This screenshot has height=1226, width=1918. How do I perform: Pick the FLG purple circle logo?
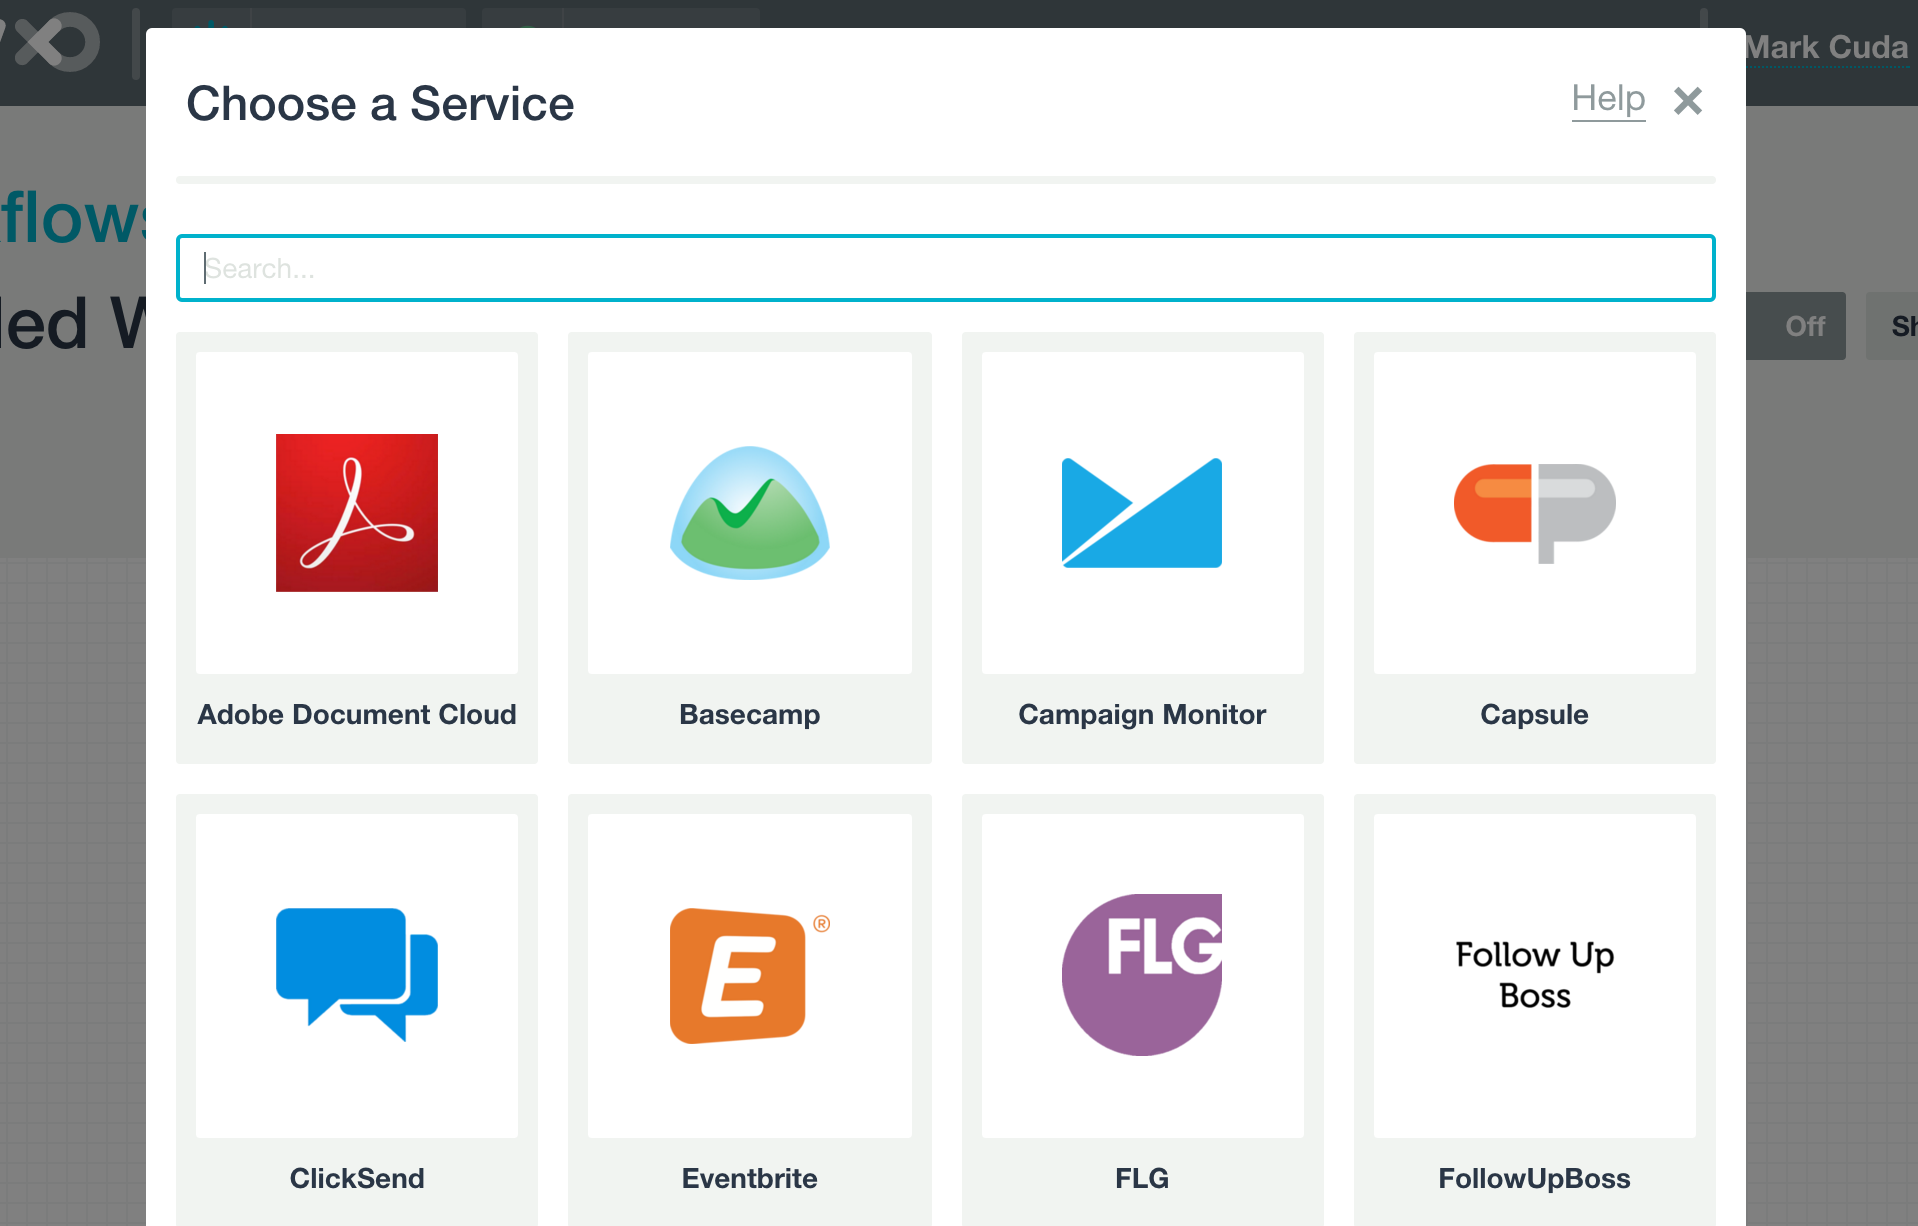pos(1142,975)
